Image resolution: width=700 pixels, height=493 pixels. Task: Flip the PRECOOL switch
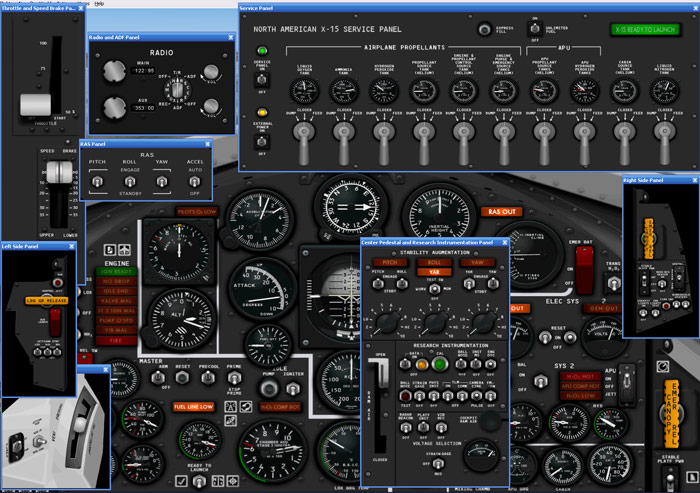coord(208,378)
